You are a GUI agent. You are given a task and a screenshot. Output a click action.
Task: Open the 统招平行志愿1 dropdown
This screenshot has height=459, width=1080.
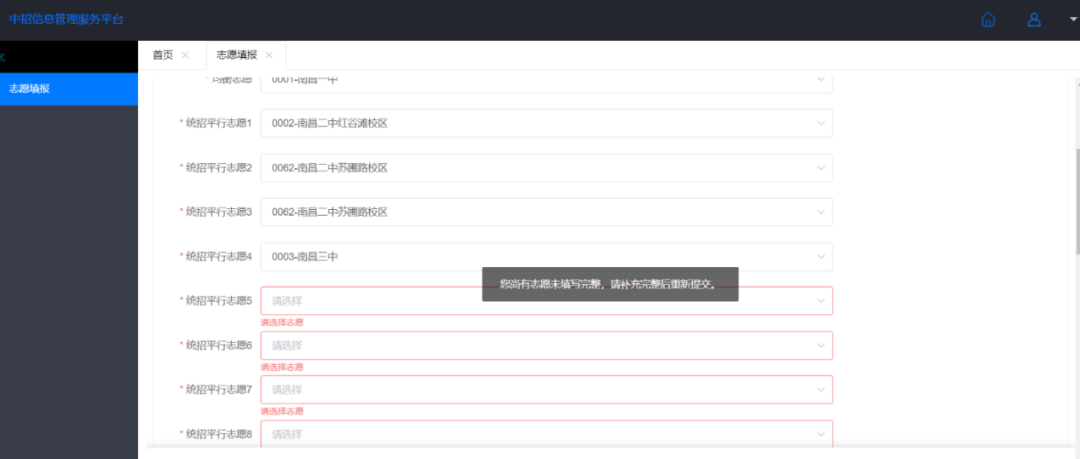(x=546, y=123)
